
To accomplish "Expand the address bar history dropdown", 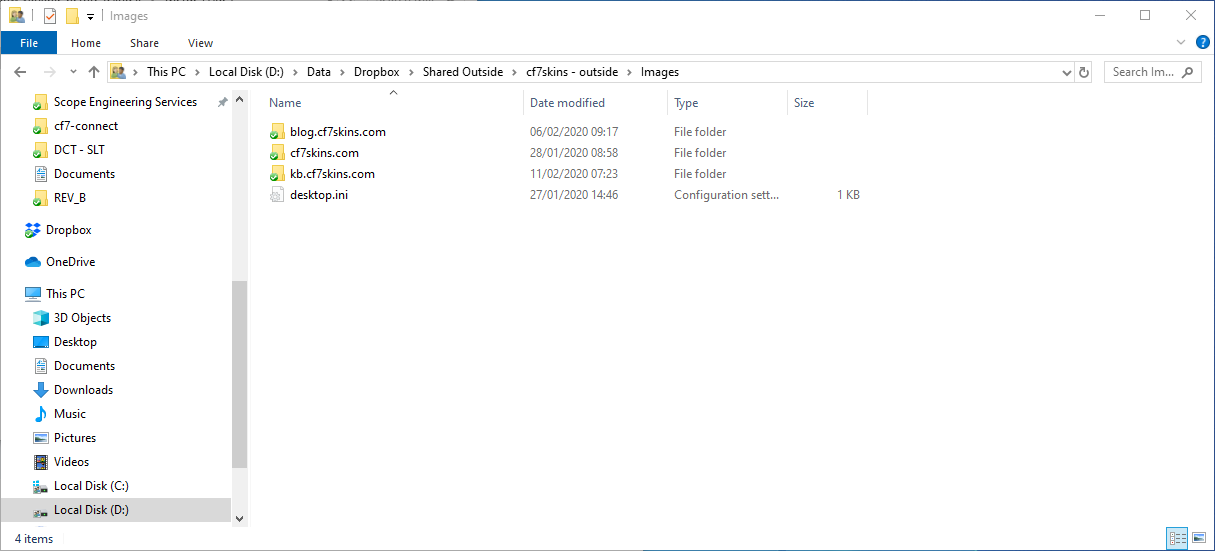I will point(1066,72).
